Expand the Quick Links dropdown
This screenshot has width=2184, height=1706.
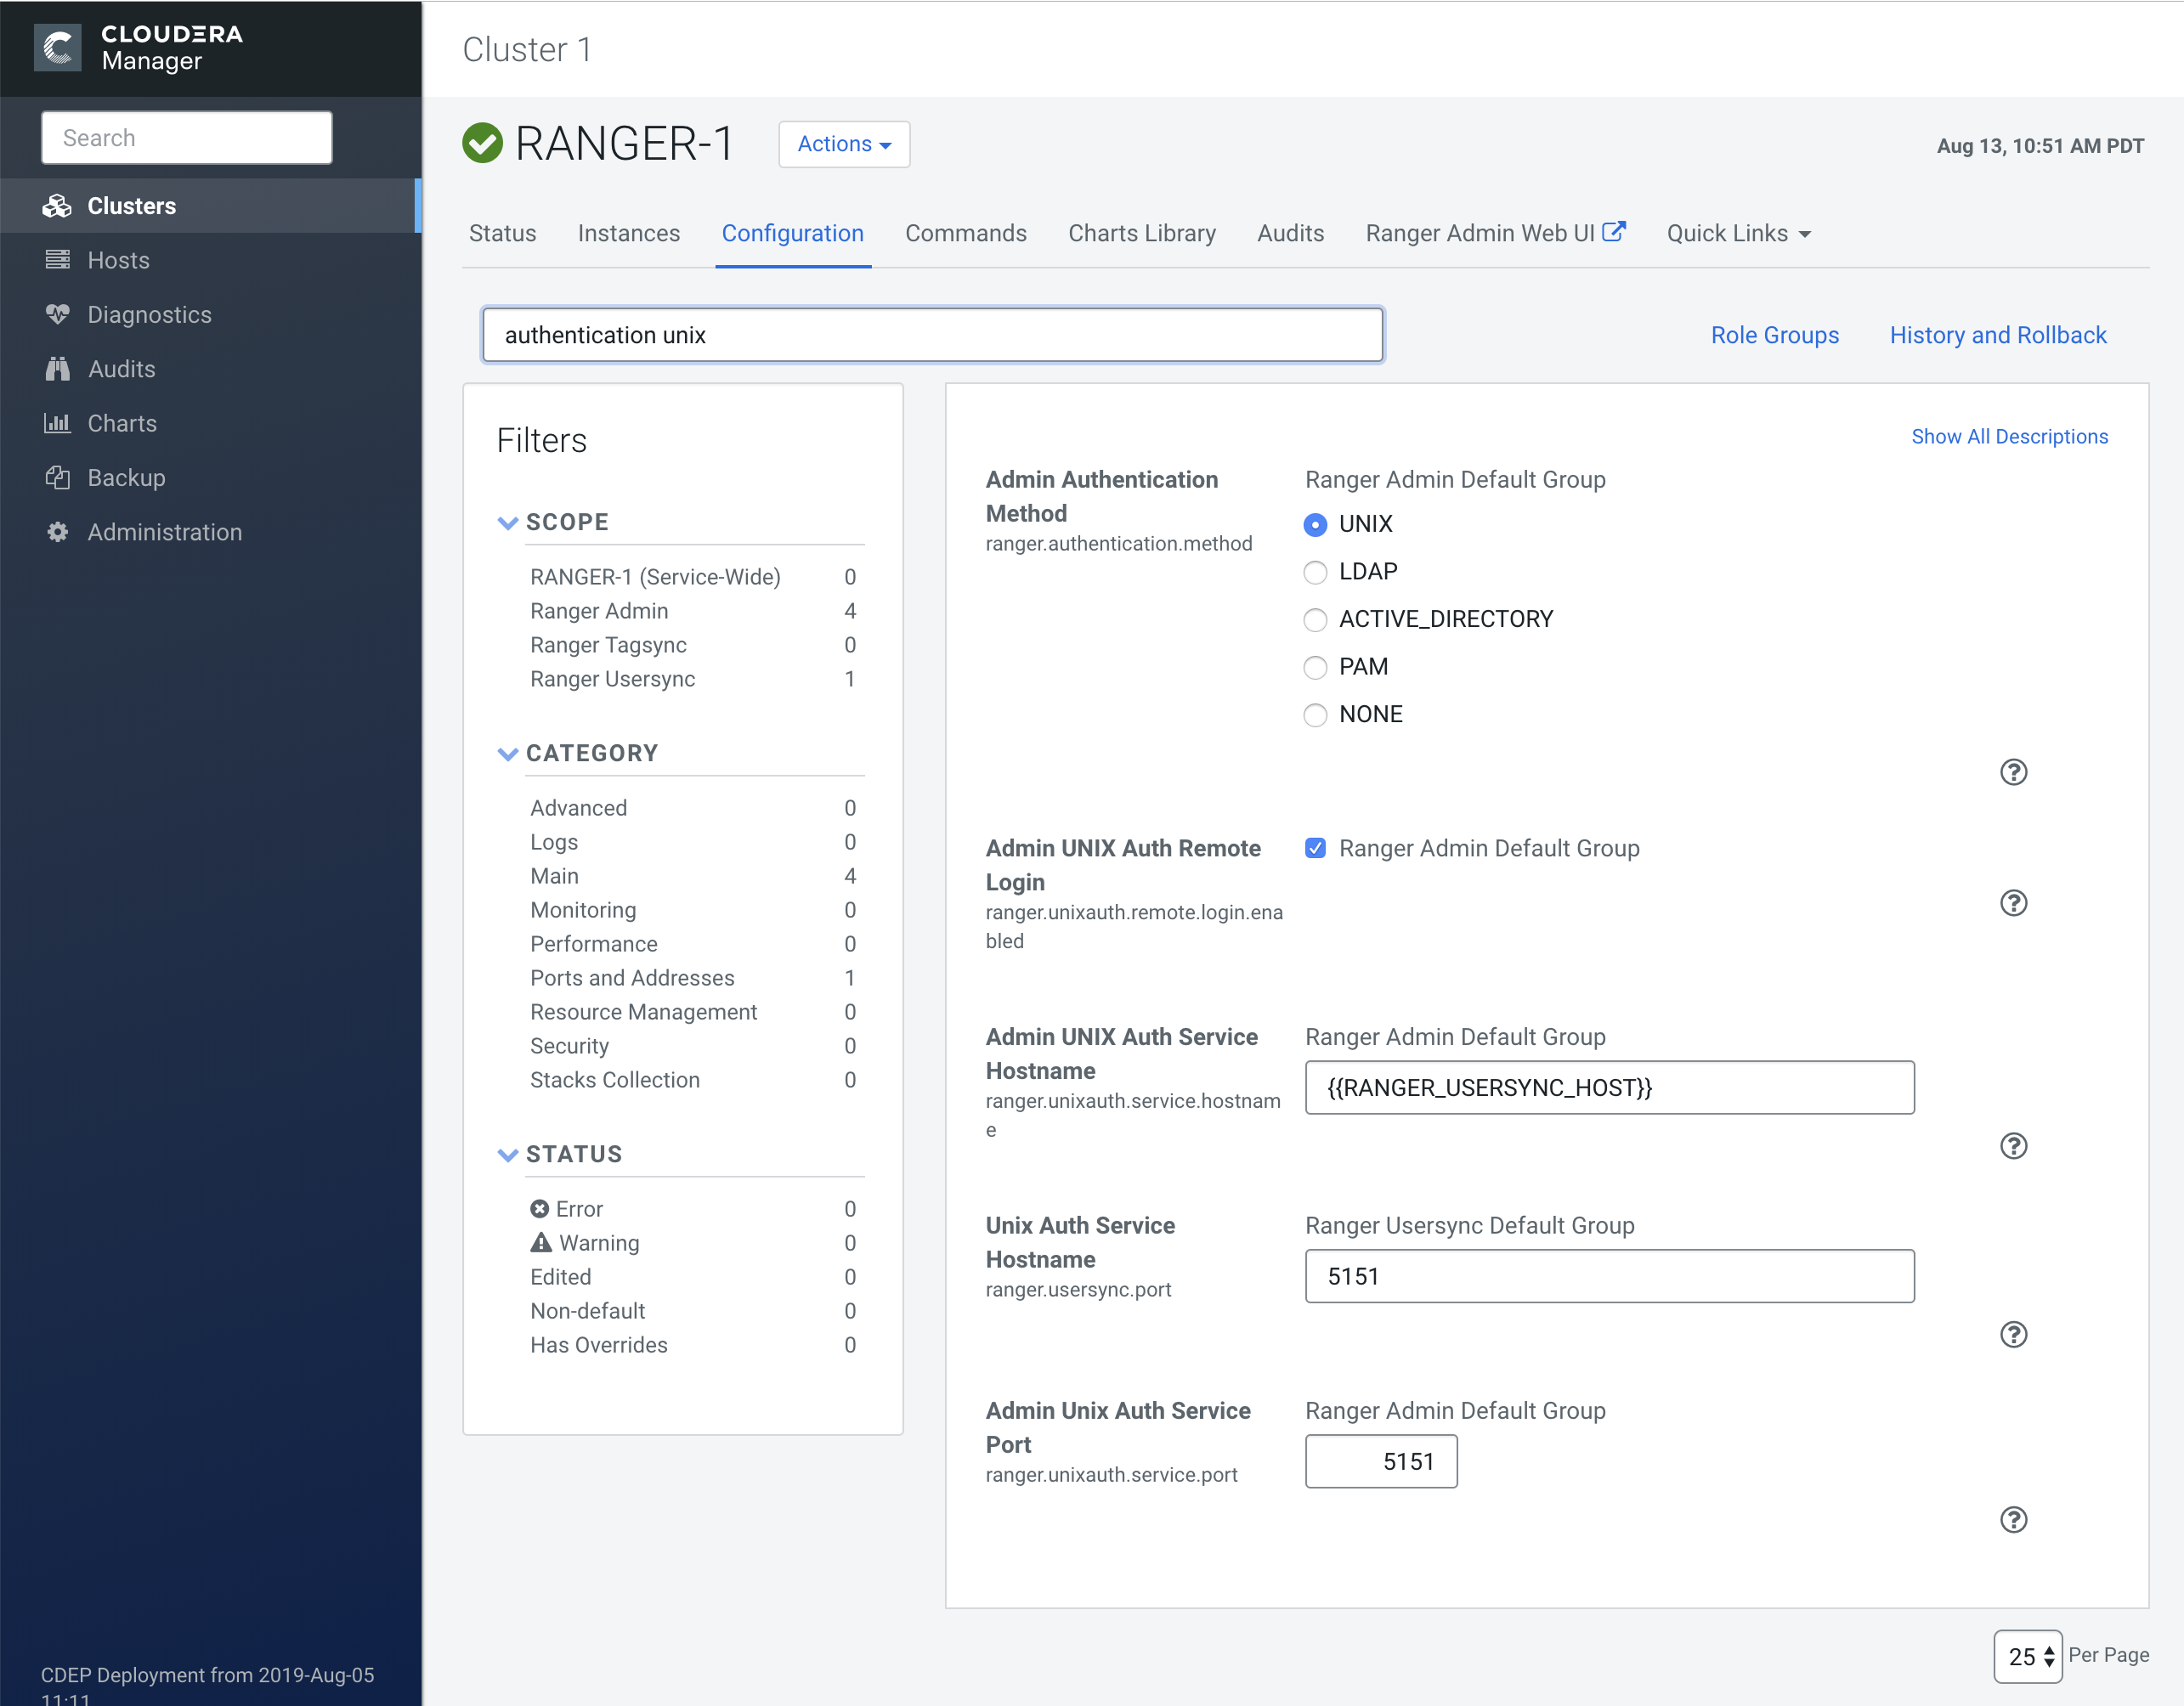point(1738,234)
